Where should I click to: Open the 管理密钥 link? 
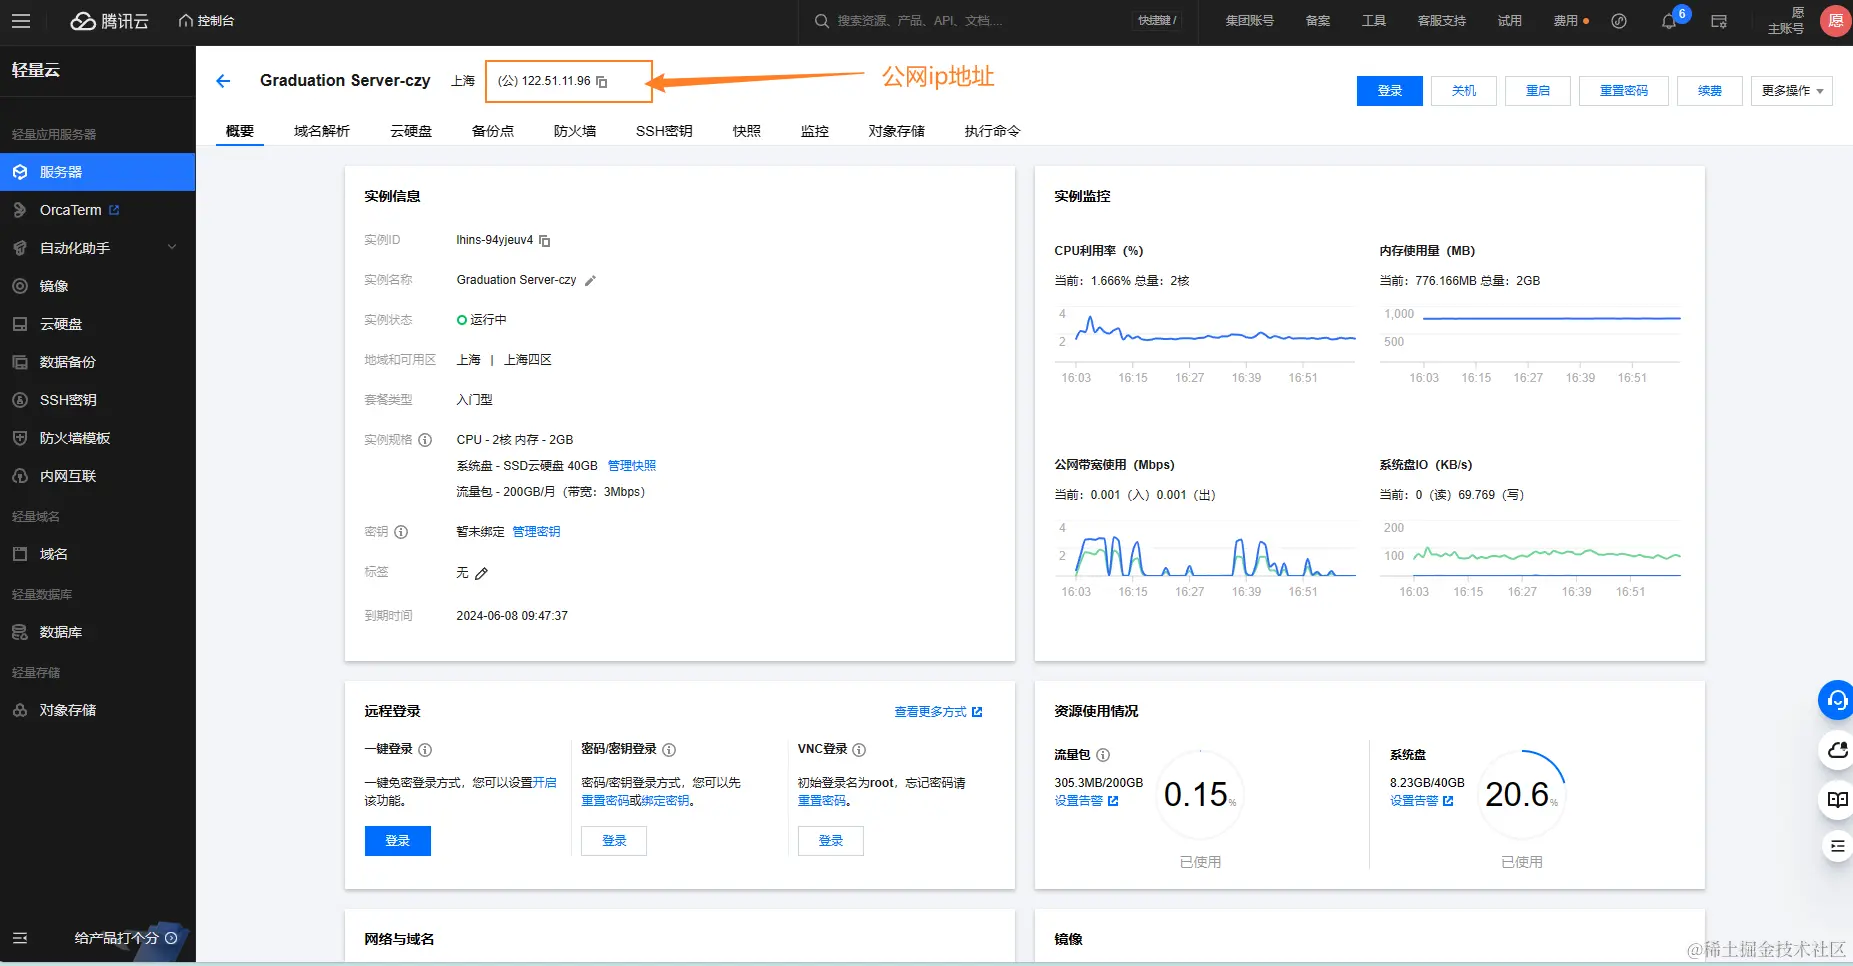click(537, 532)
